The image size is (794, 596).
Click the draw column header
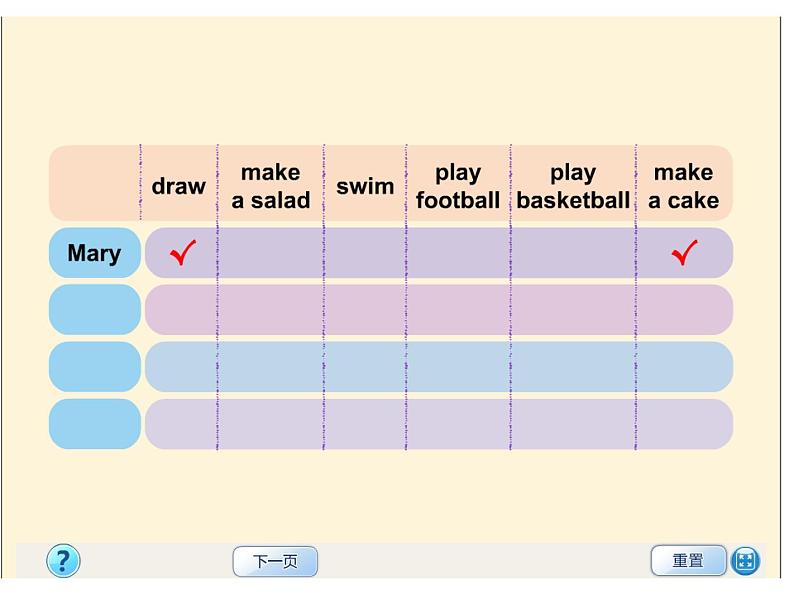(x=179, y=186)
